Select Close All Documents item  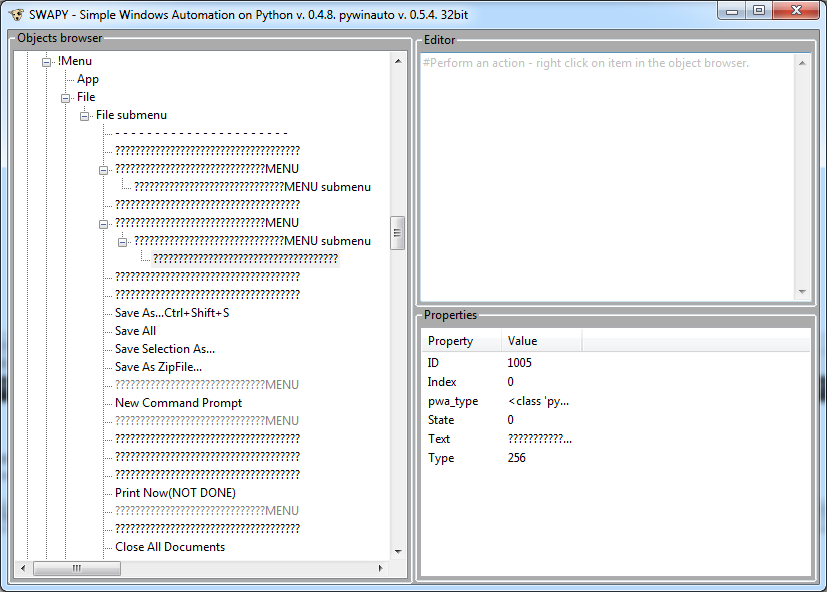point(170,547)
